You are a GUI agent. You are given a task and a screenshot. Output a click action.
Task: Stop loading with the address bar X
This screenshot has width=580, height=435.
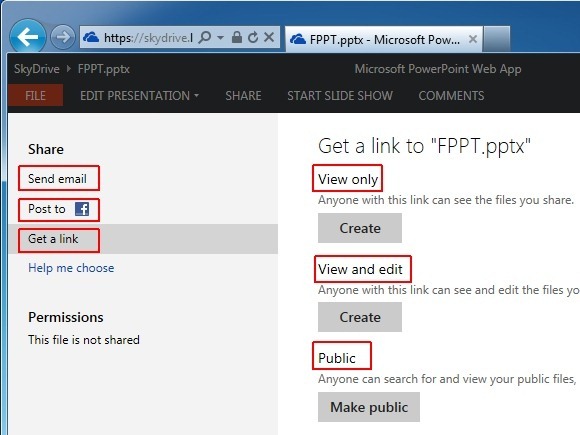point(269,37)
